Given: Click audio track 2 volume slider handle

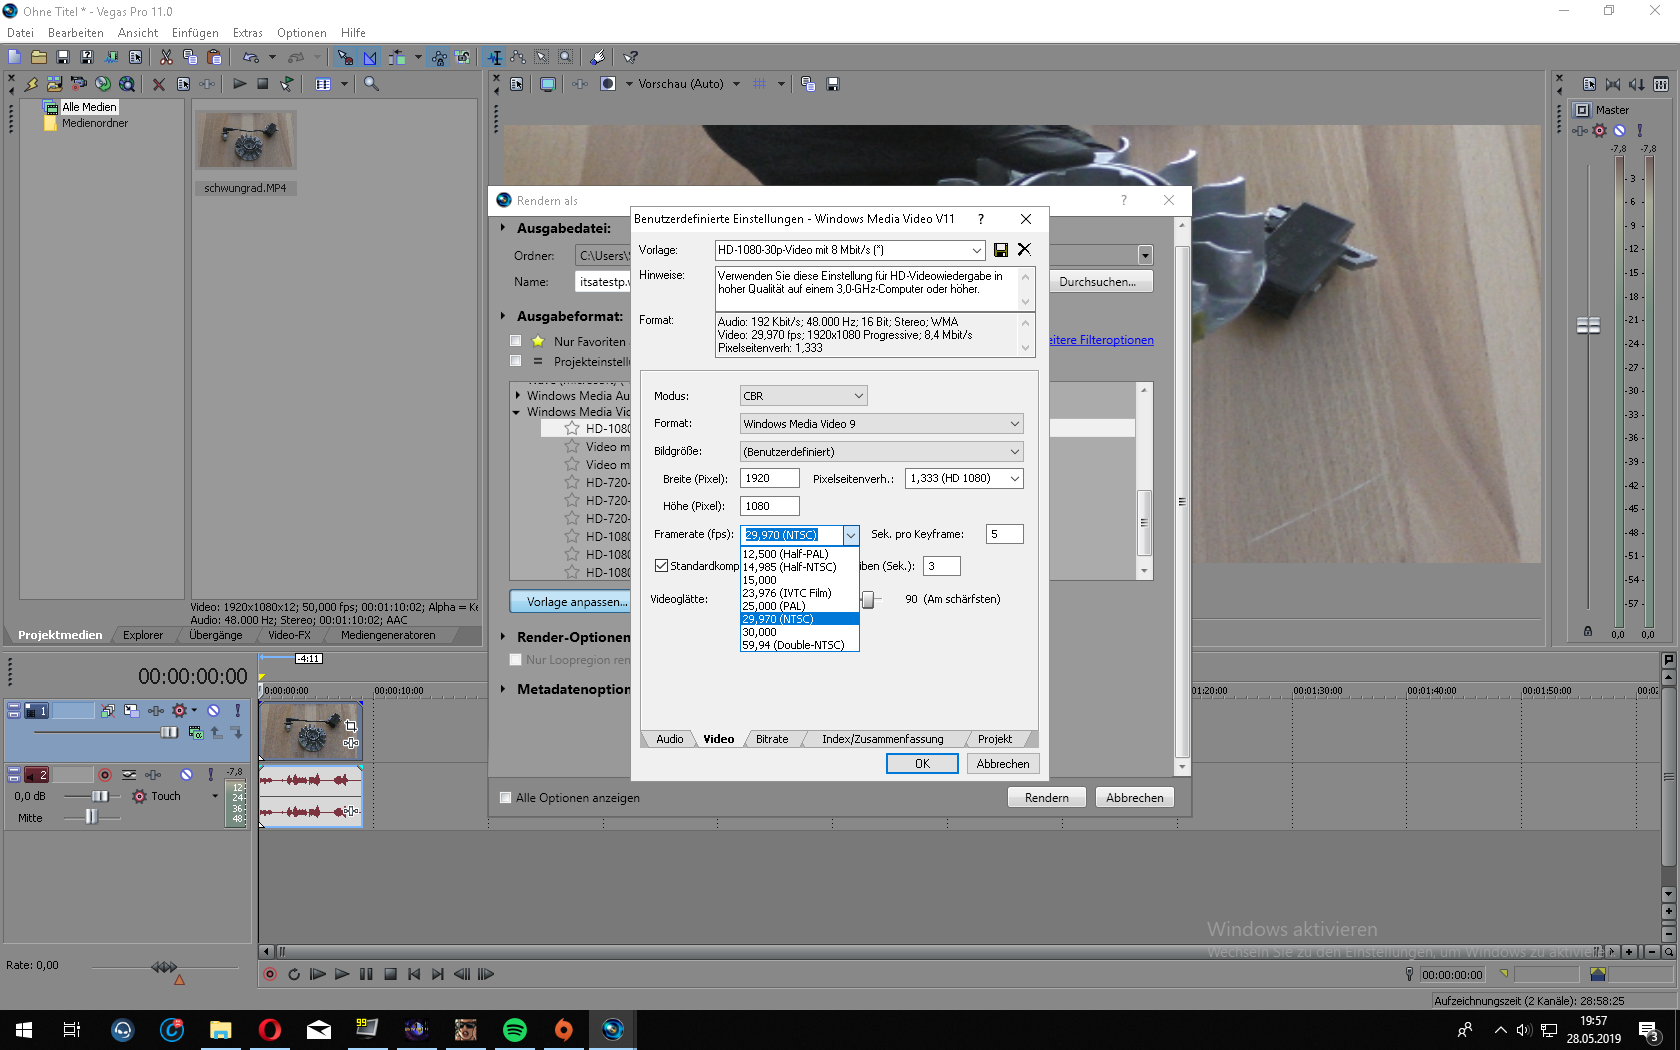Looking at the screenshot, I should coord(100,796).
